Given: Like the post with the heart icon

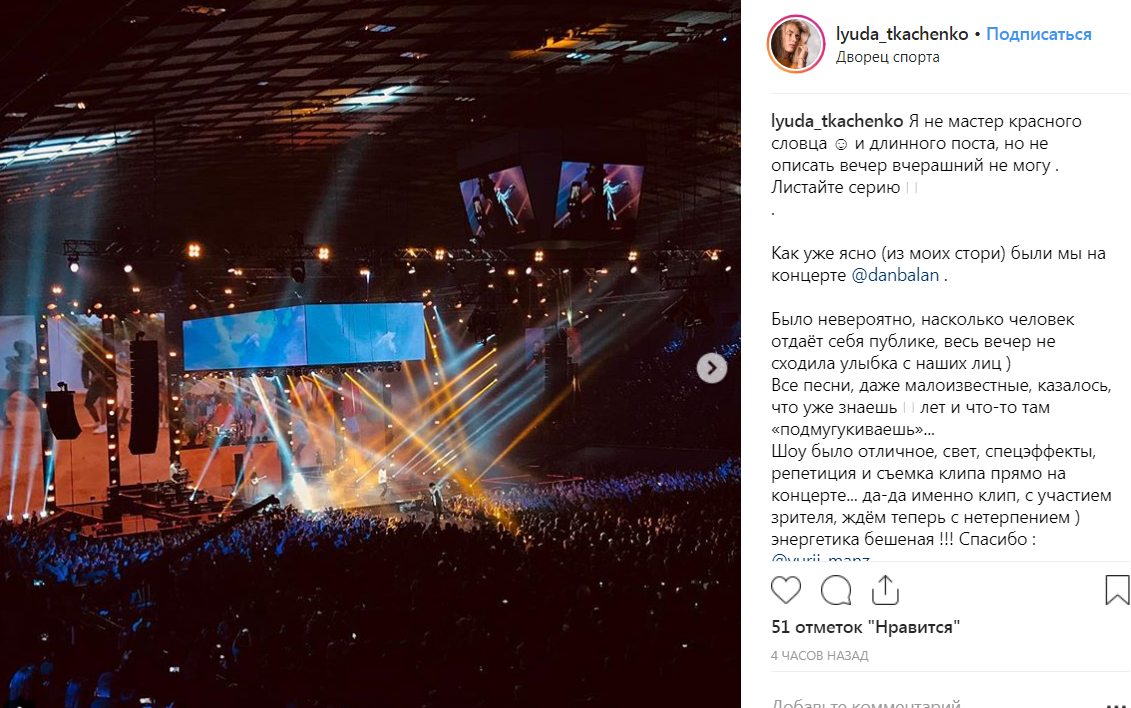Looking at the screenshot, I should click(x=785, y=590).
